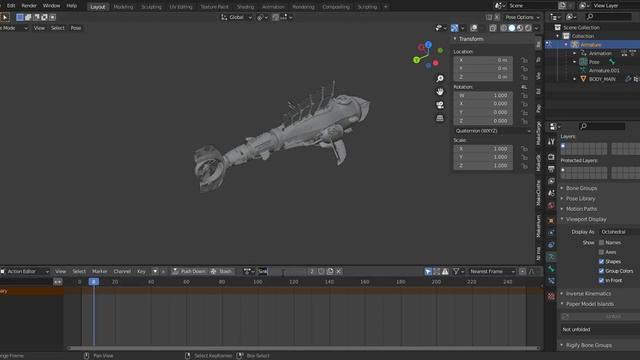Click Stash button
Screen dimensions: 640x360
221,271
